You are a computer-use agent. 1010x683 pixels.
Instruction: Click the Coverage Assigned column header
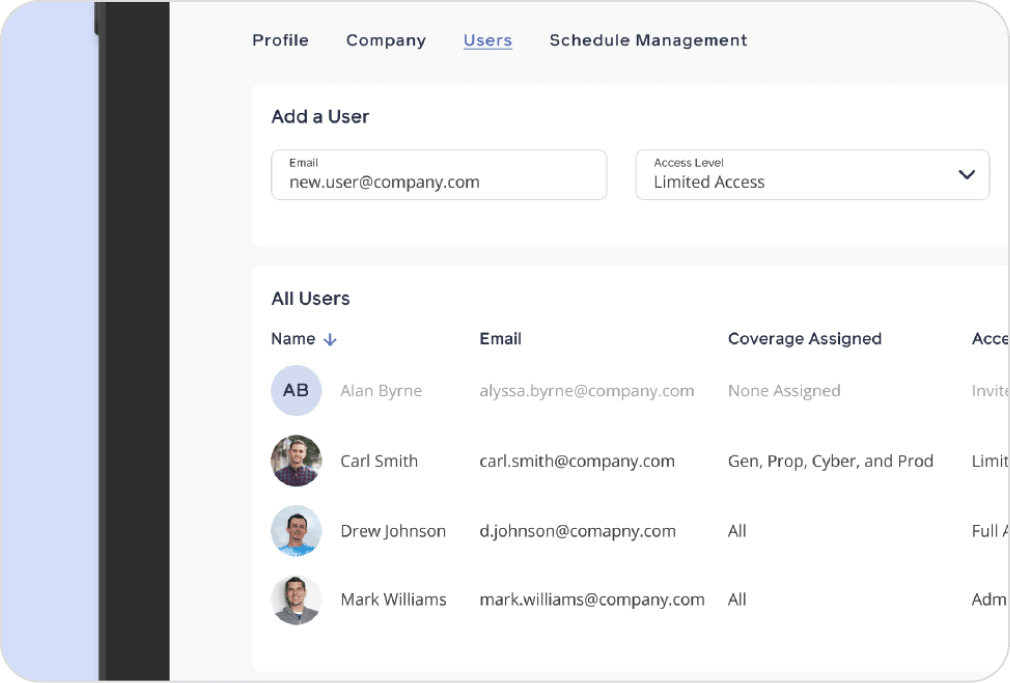click(x=804, y=339)
